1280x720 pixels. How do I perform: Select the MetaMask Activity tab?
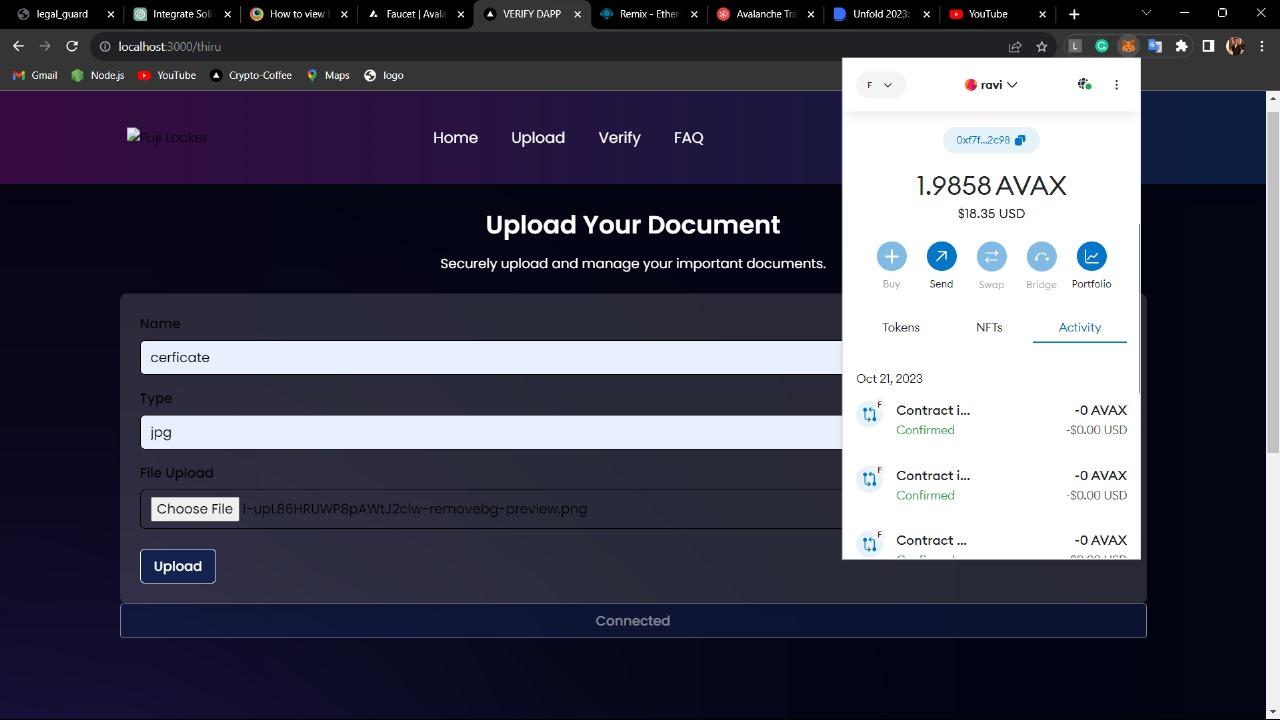[1080, 327]
